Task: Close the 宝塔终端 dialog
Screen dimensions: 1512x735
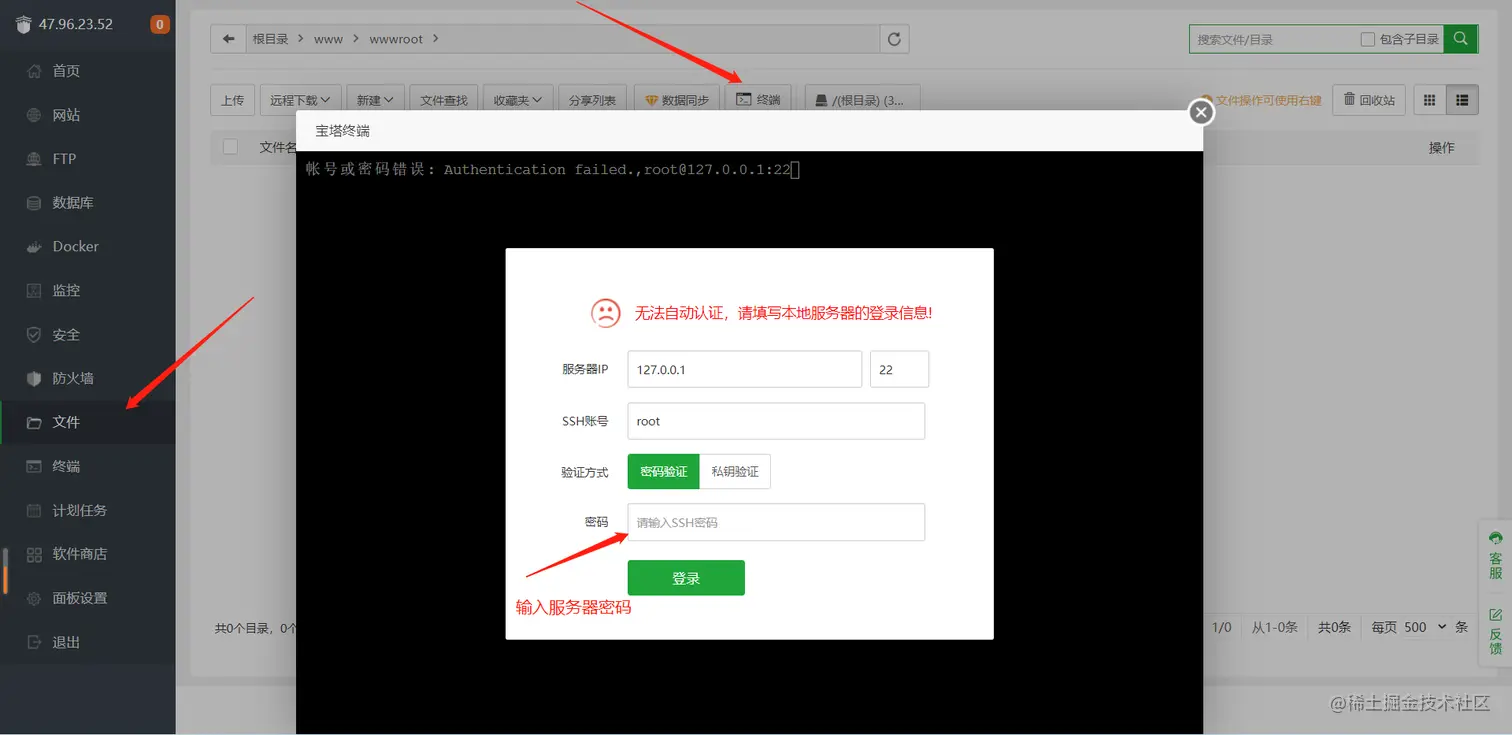Action: click(1202, 112)
